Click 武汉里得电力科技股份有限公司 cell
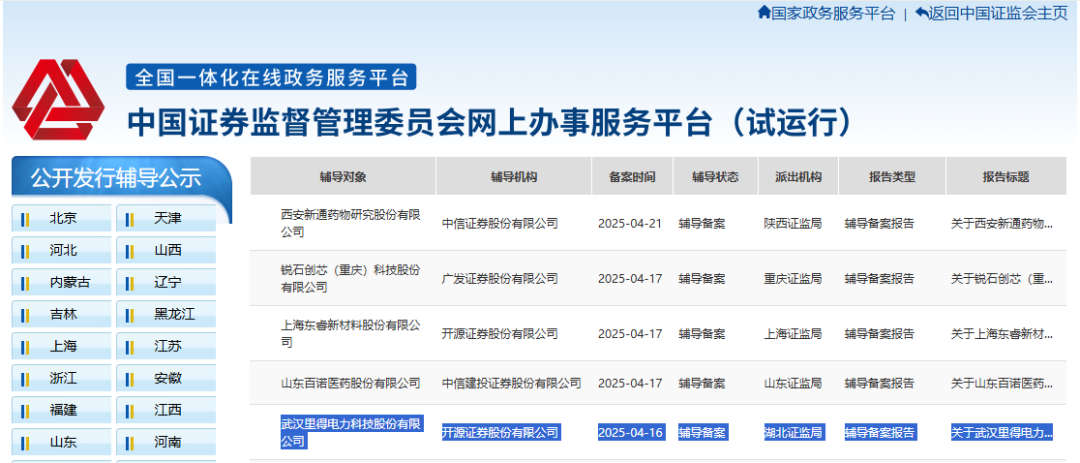 pos(351,432)
